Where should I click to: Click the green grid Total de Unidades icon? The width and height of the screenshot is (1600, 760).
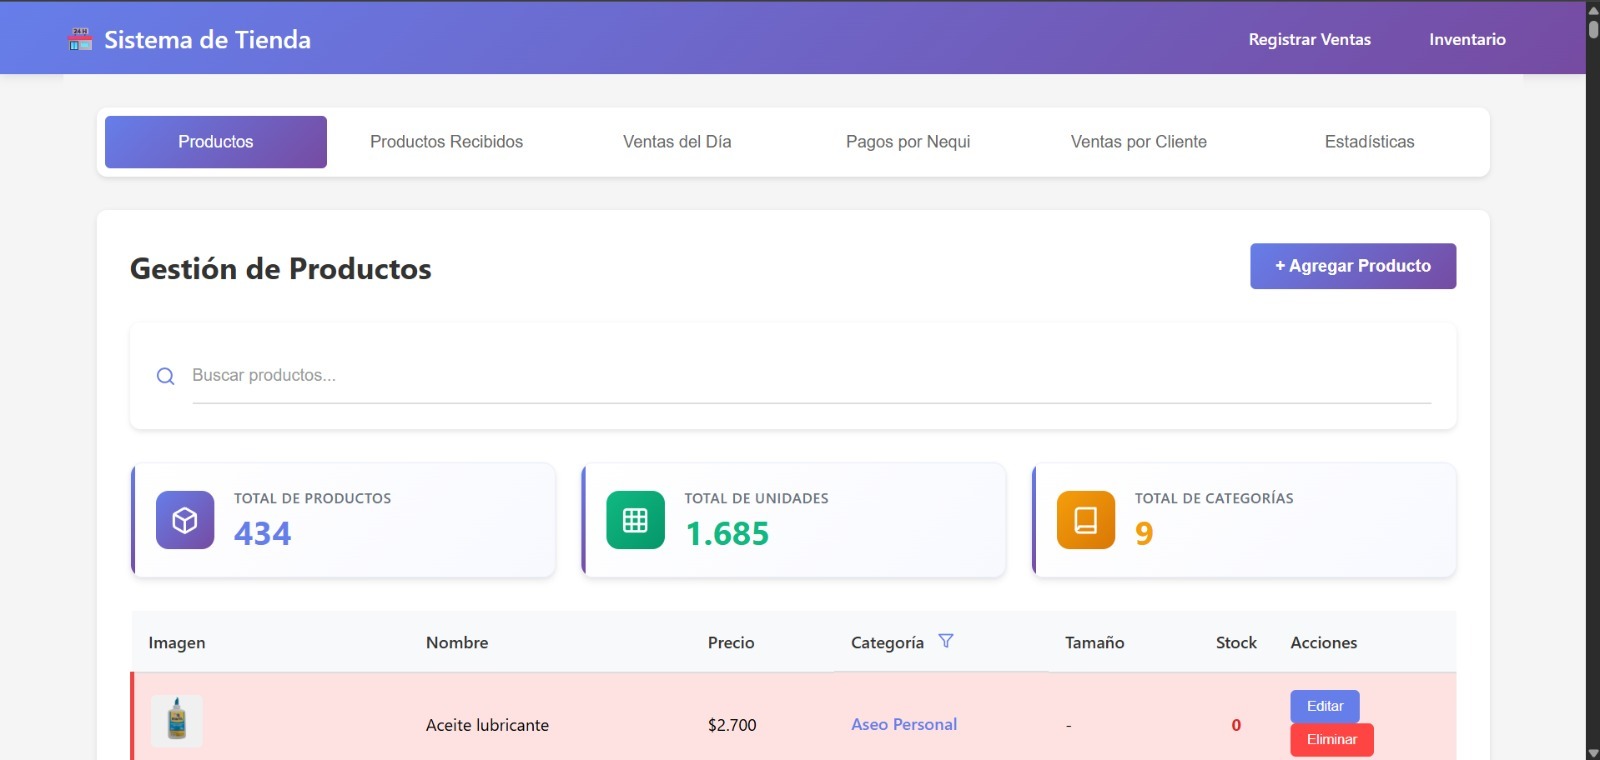(x=635, y=520)
